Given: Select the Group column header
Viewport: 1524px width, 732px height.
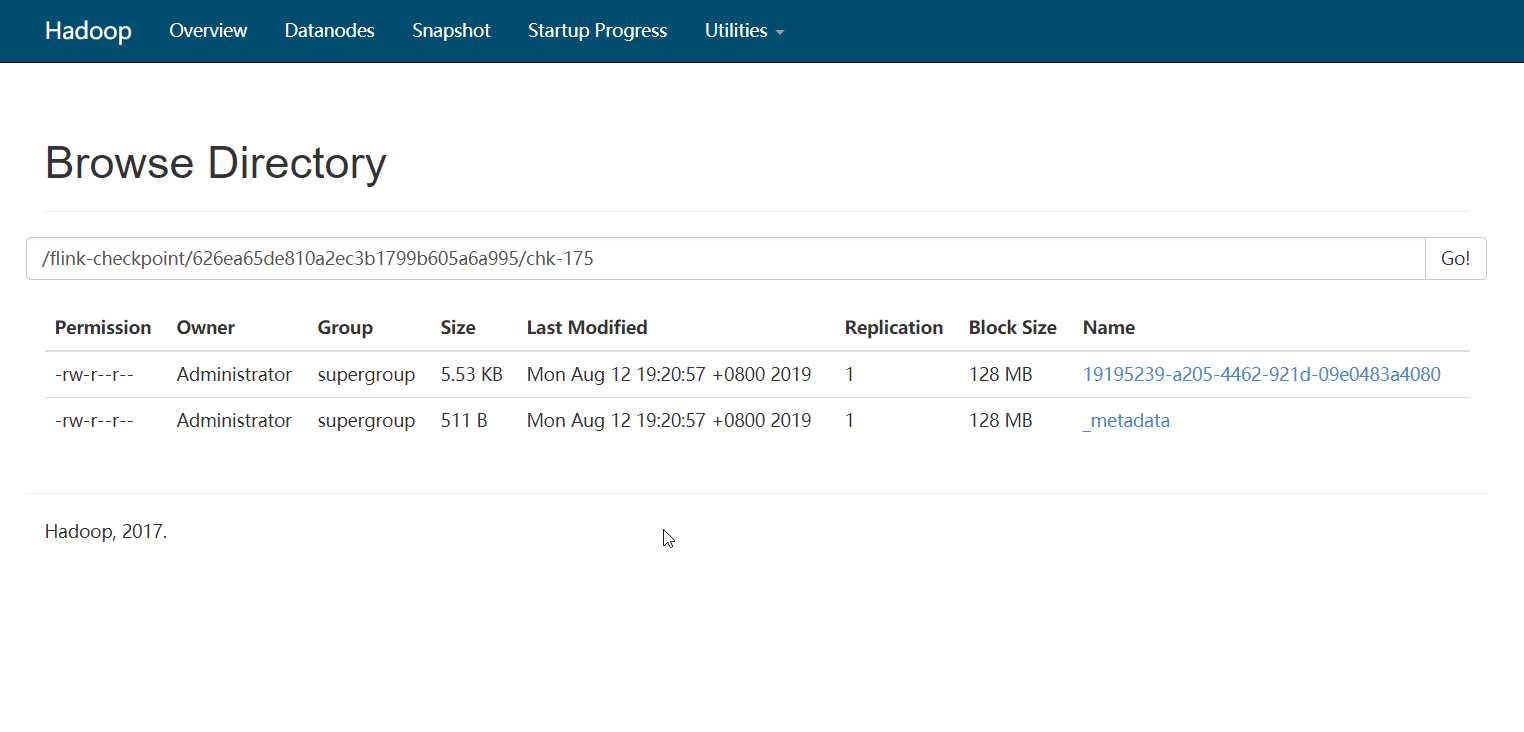Looking at the screenshot, I should coord(345,328).
